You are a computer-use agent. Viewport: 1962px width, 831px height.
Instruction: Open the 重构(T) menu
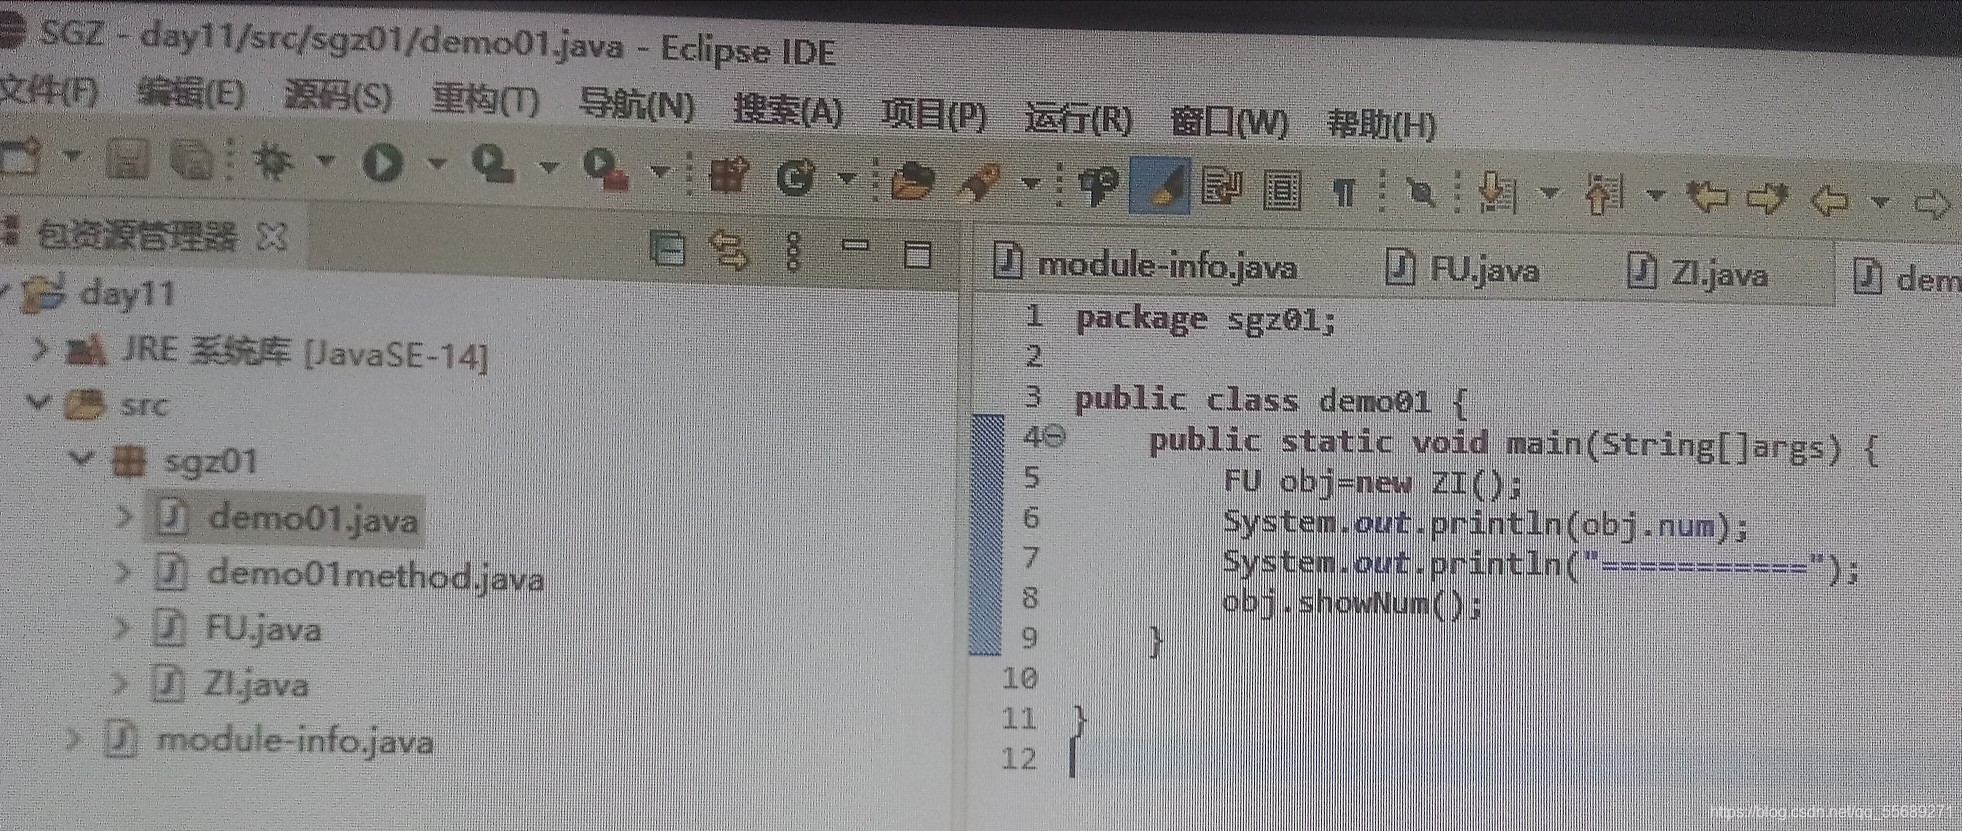coord(485,100)
